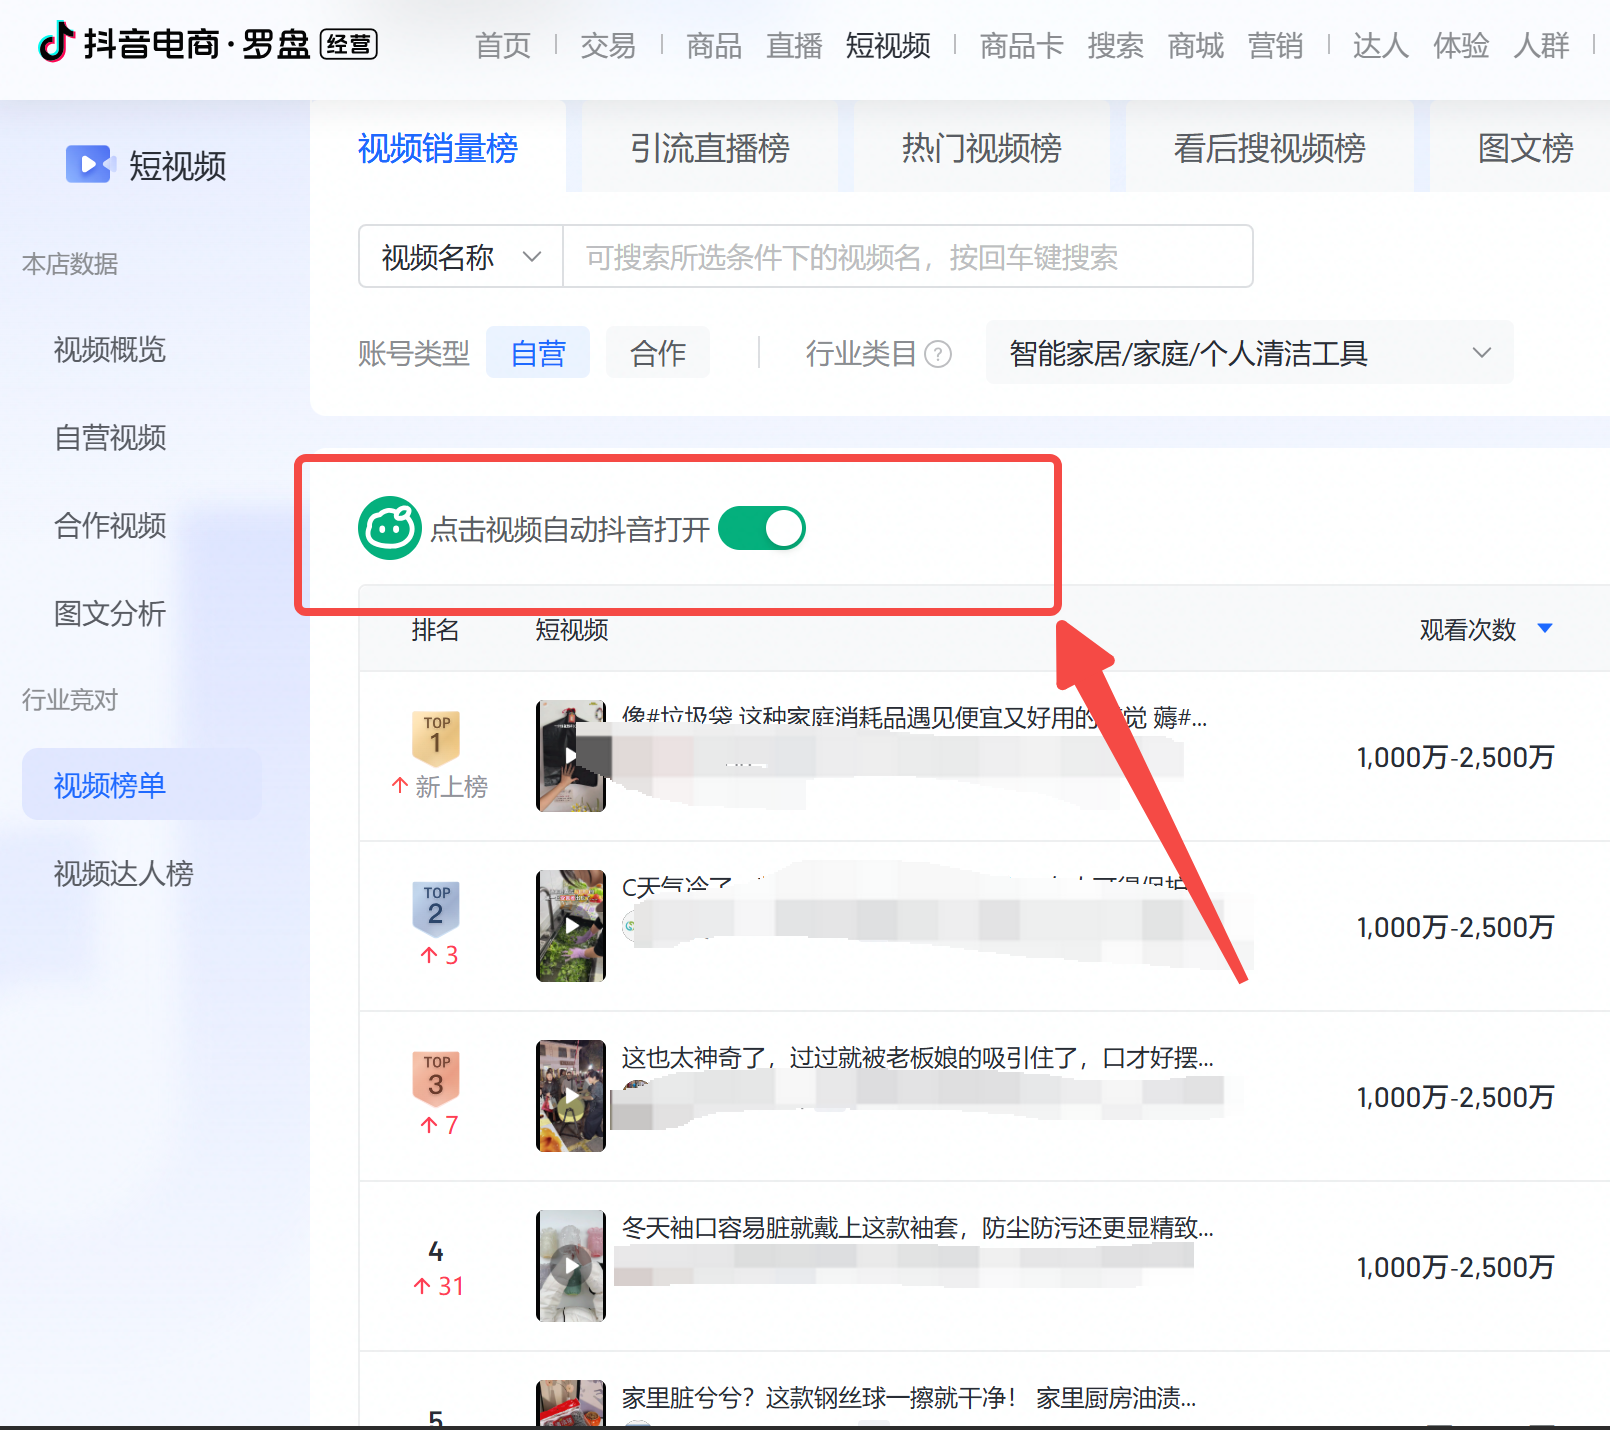Screen dimensions: 1610x1430
Task: Click 新上榜 label under TOP 1
Action: pos(439,787)
